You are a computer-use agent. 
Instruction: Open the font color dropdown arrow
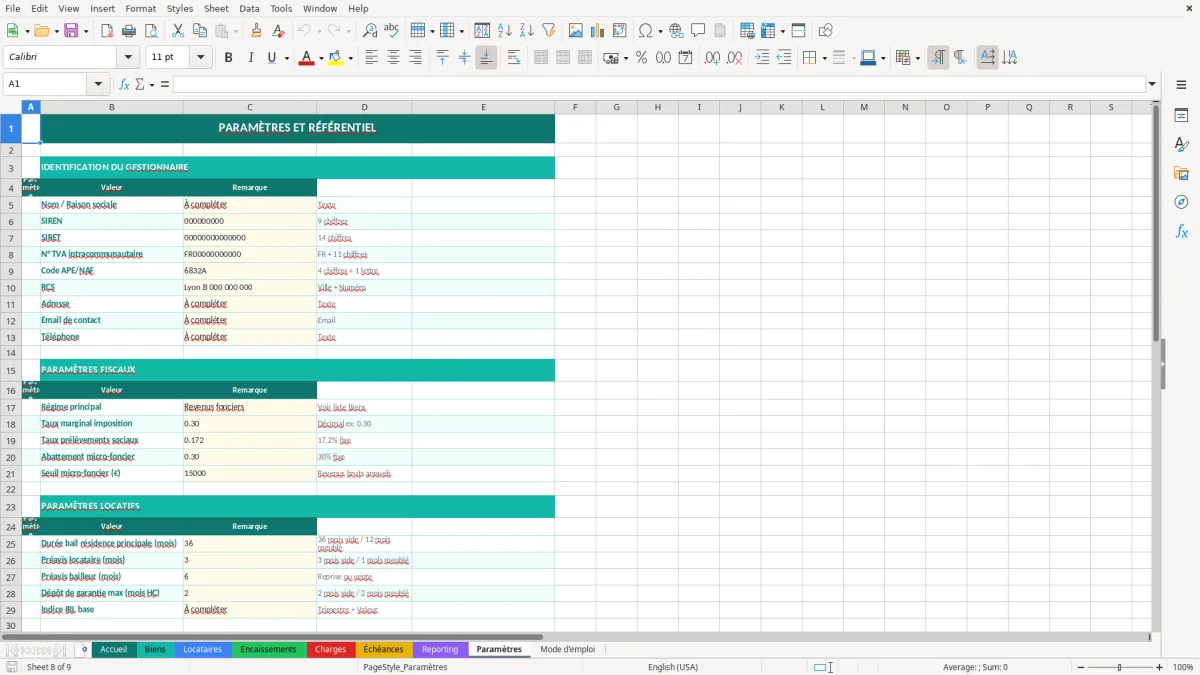click(319, 58)
